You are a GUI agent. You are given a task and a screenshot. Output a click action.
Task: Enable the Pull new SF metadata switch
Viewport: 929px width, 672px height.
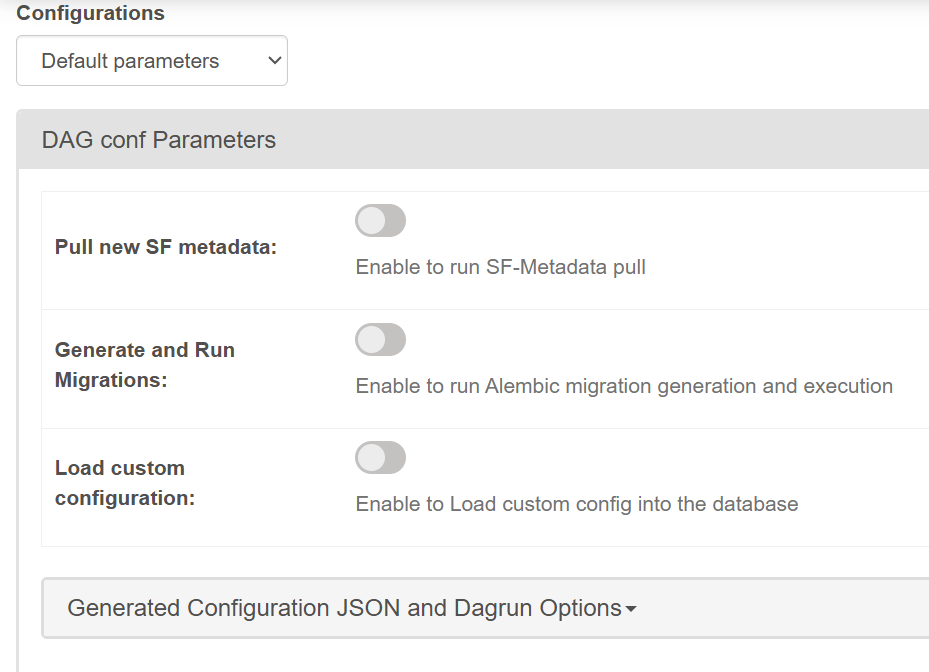(x=380, y=221)
